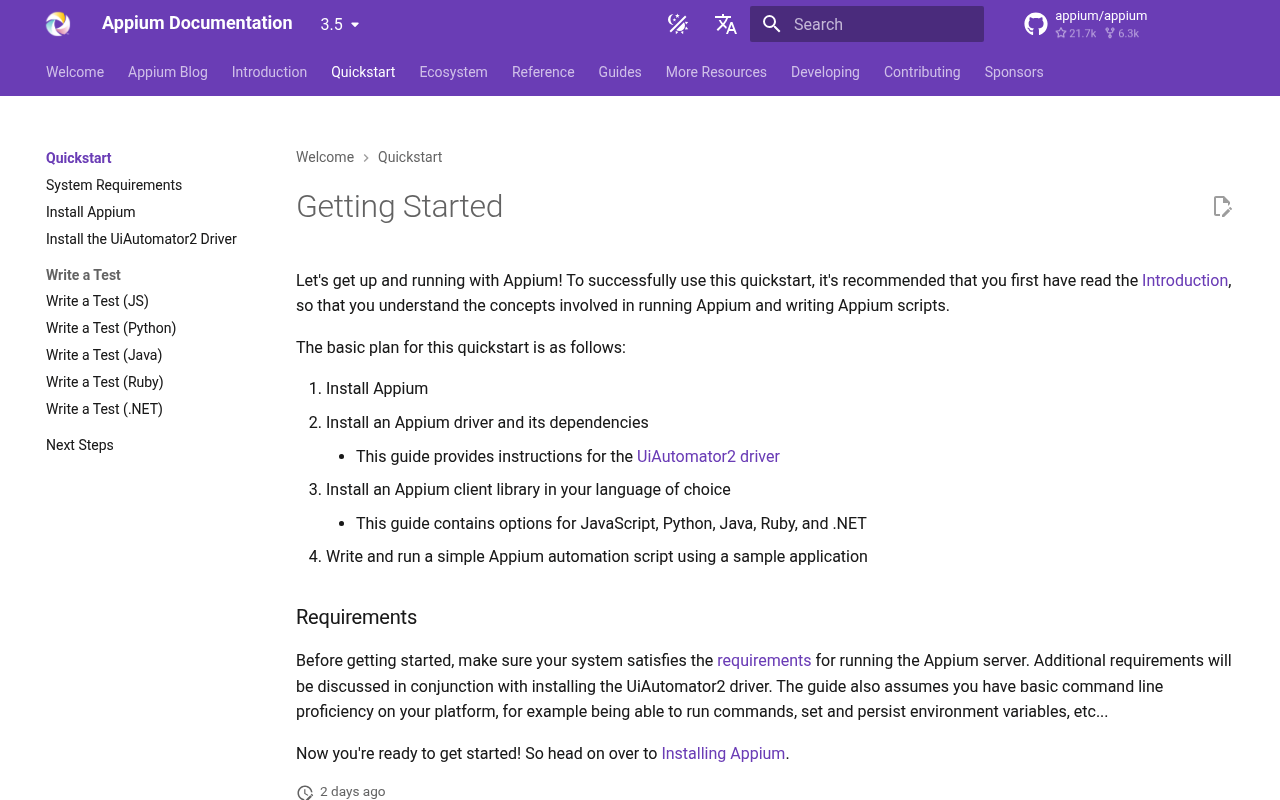
Task: Click the Appium Documentation site title
Action: point(197,23)
